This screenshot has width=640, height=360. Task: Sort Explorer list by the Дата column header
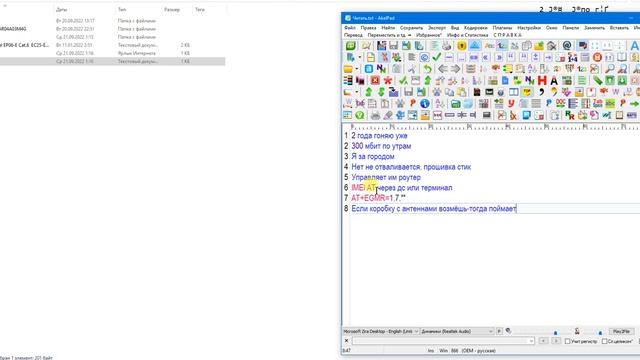click(62, 9)
